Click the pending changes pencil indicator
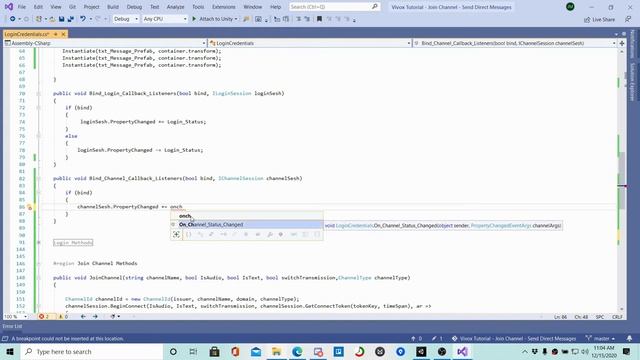This screenshot has height=360, width=640. (x=437, y=338)
